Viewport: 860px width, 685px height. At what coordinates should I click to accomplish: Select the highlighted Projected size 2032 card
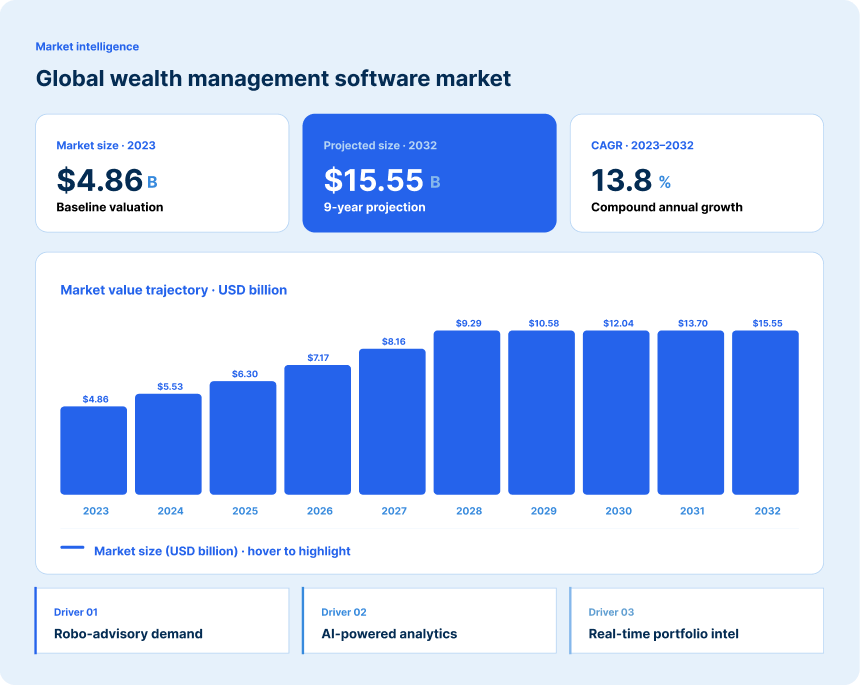[429, 172]
